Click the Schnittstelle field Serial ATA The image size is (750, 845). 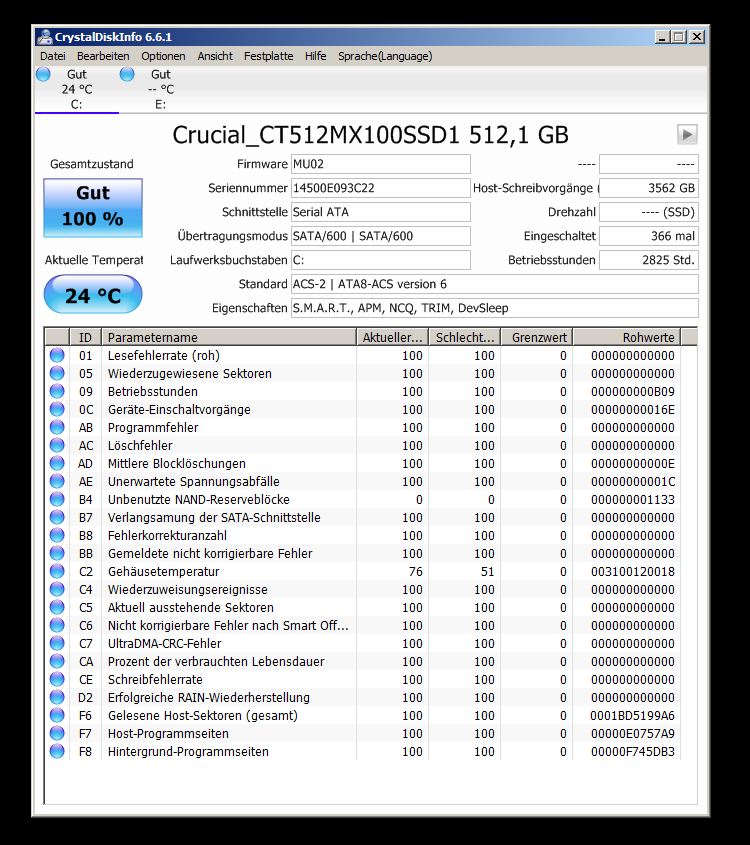point(380,212)
